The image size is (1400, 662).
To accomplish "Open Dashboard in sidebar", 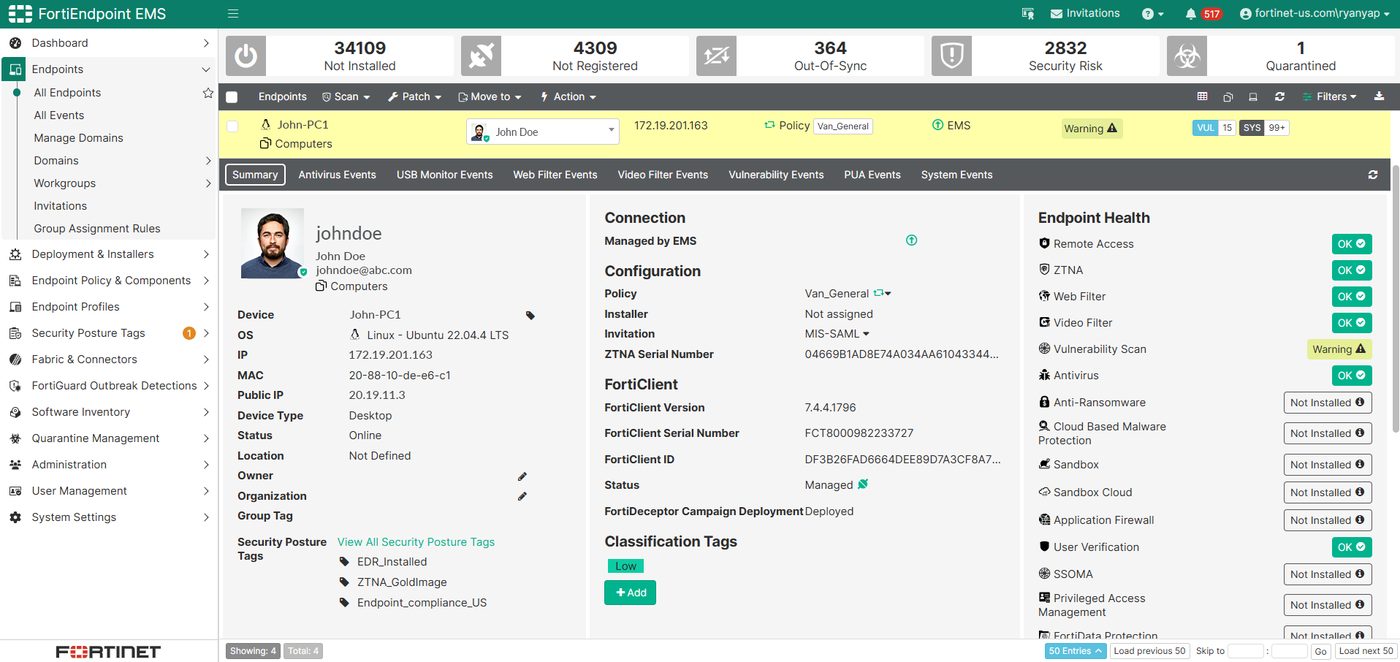I will click(x=109, y=43).
